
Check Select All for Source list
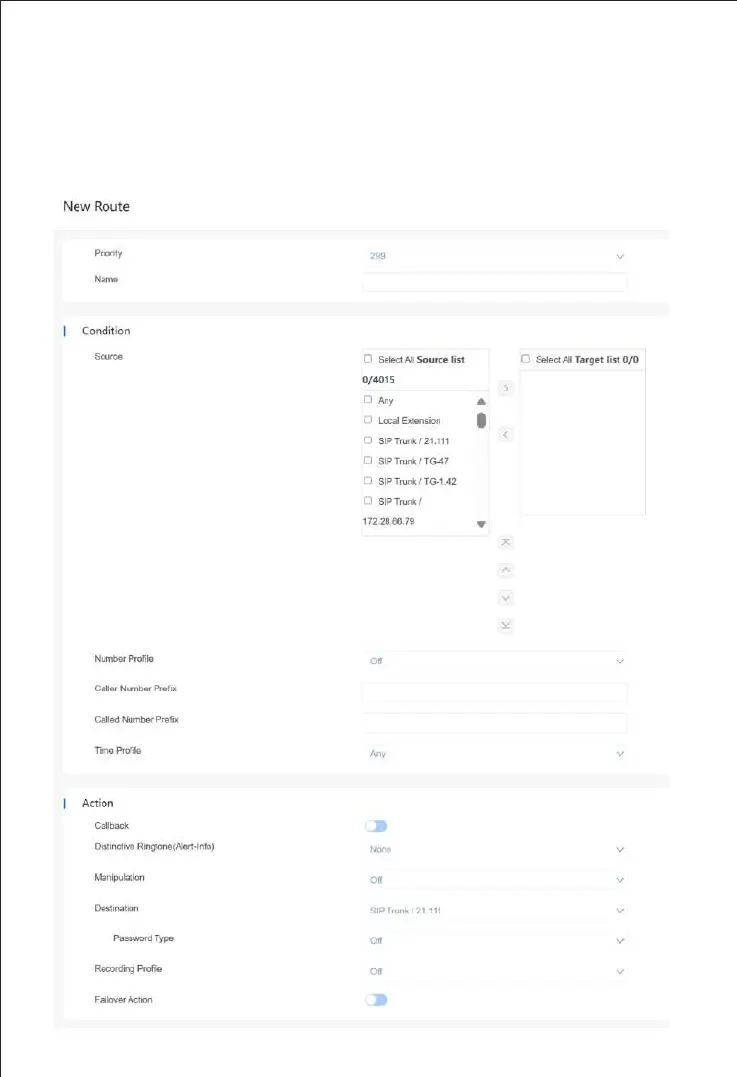(x=368, y=359)
